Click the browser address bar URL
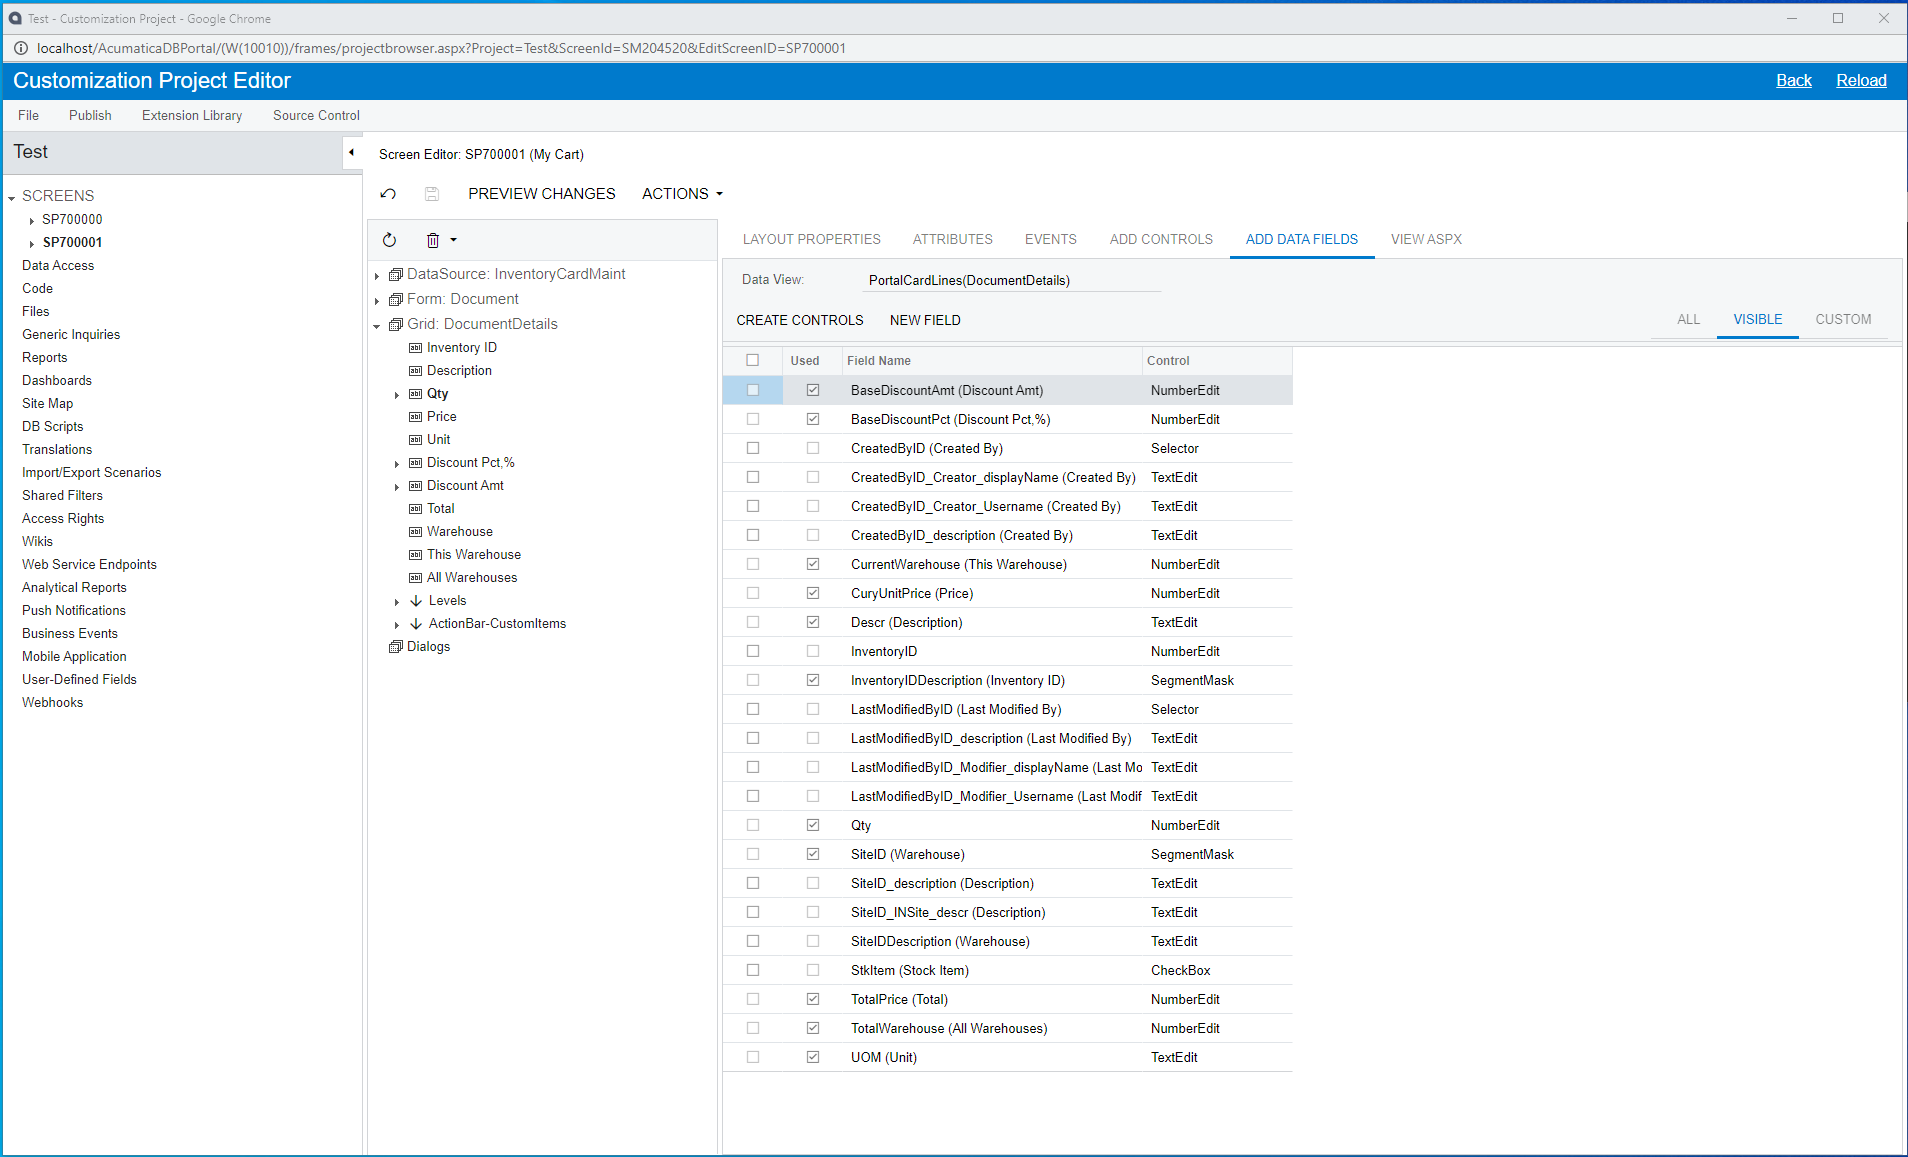 (x=441, y=48)
